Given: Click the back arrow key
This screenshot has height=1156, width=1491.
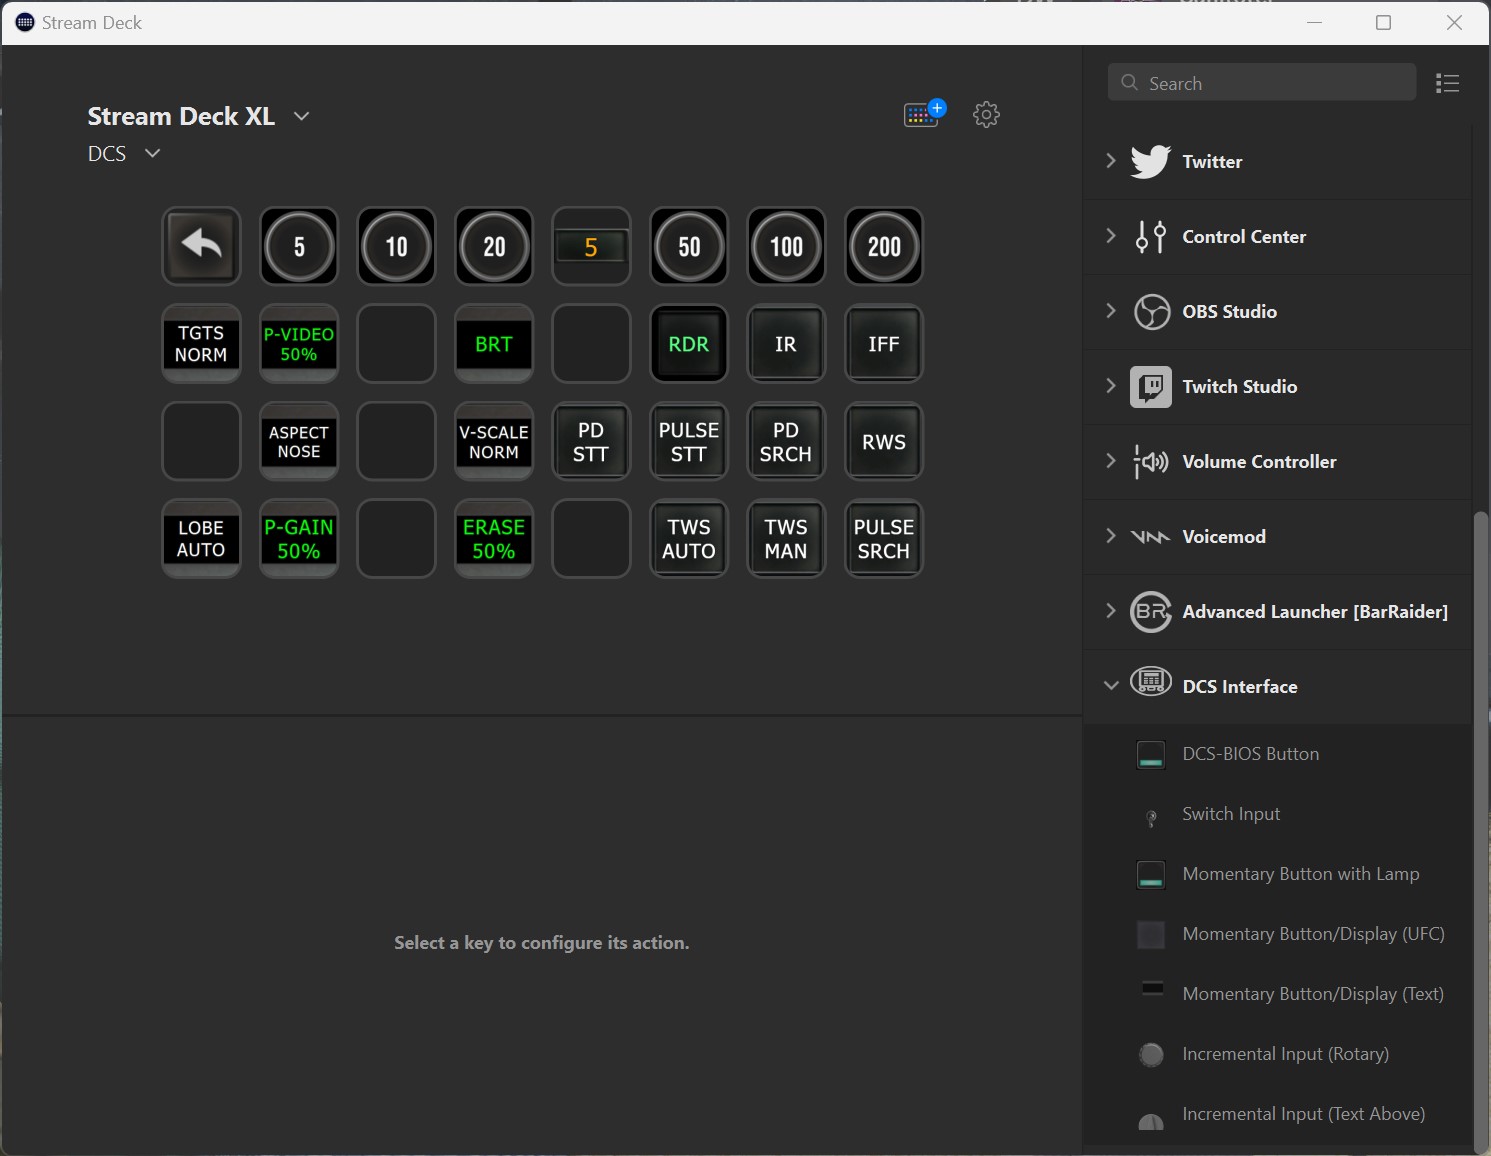Looking at the screenshot, I should coord(201,246).
